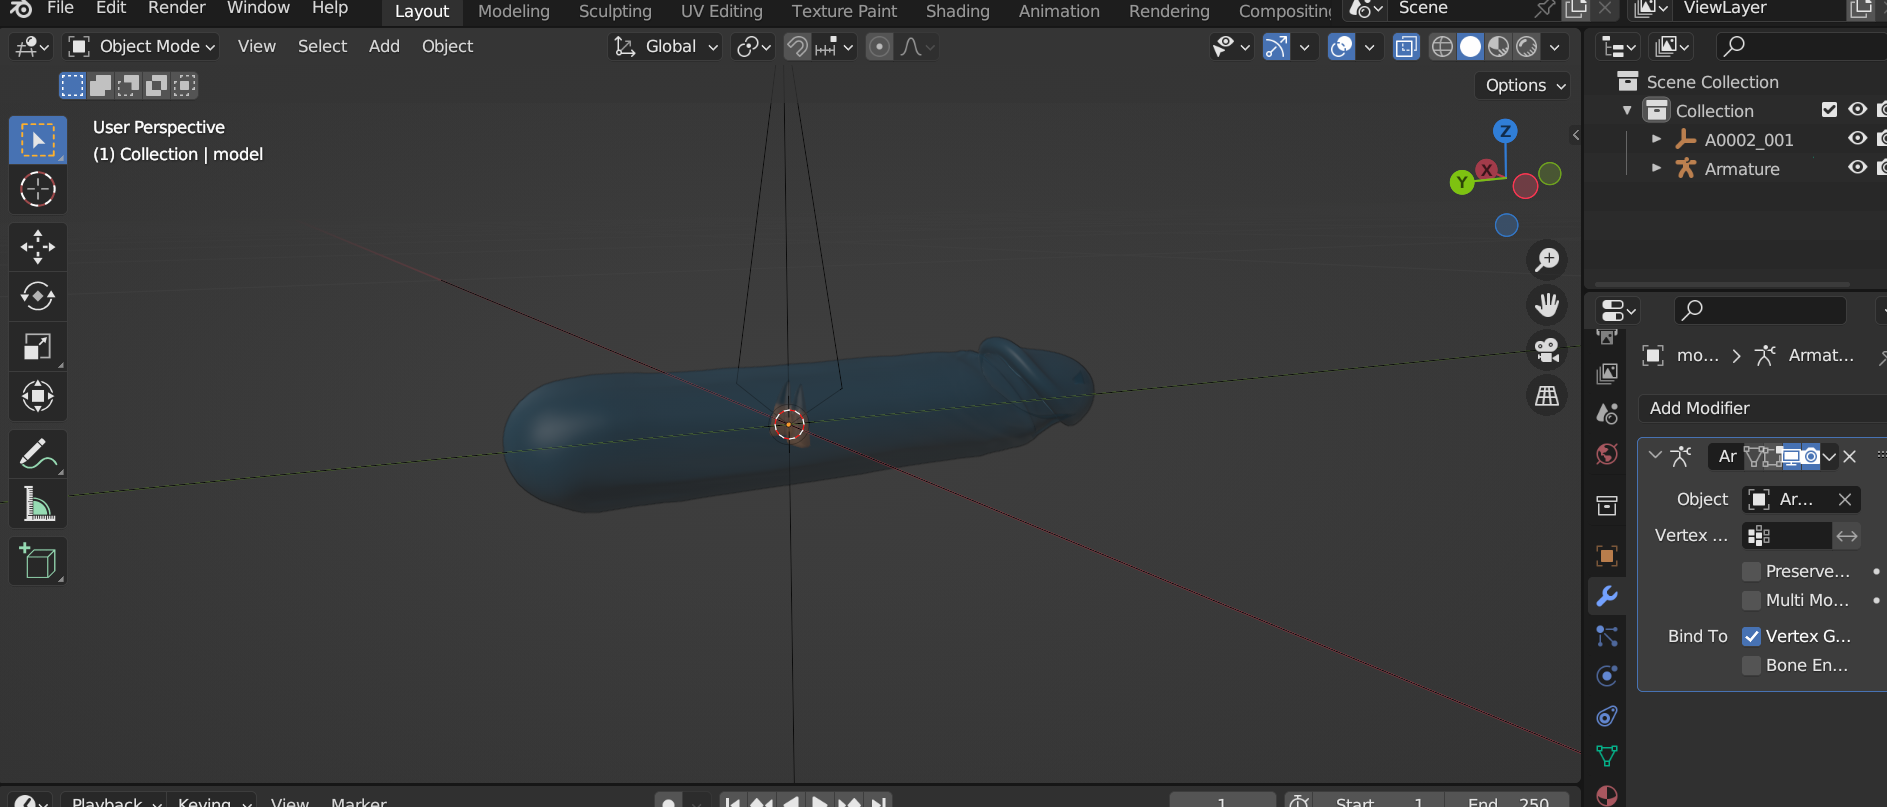Hide the A0002_001 object with its eye
1887x807 pixels.
point(1857,139)
